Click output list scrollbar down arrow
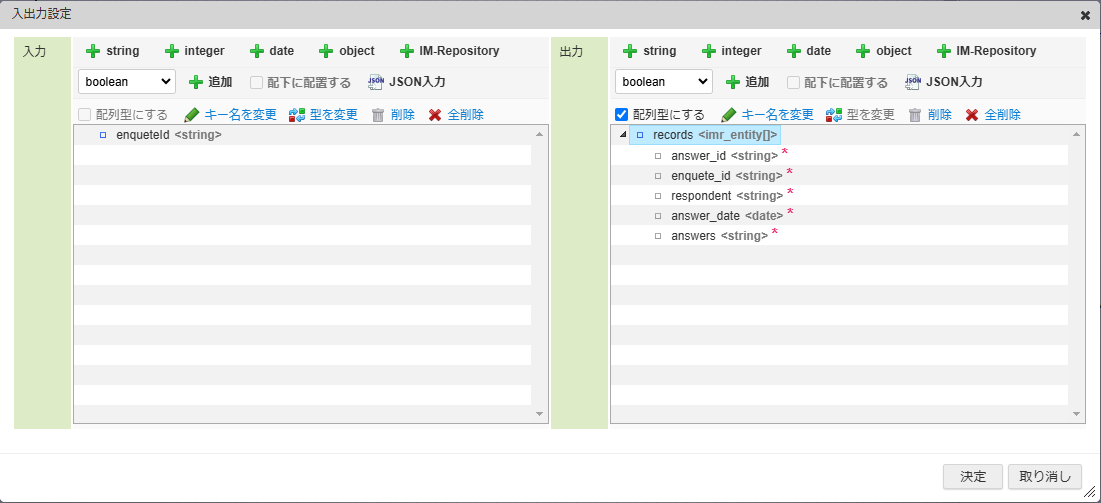This screenshot has width=1101, height=503. (x=1076, y=414)
